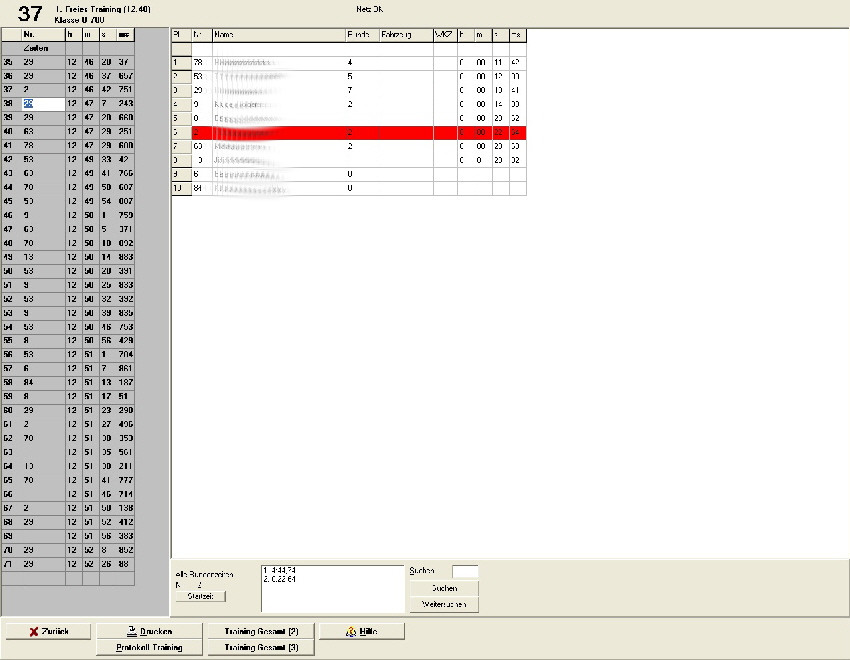Select results row for place 10, number 84
The width and height of the screenshot is (850, 660).
348,187
